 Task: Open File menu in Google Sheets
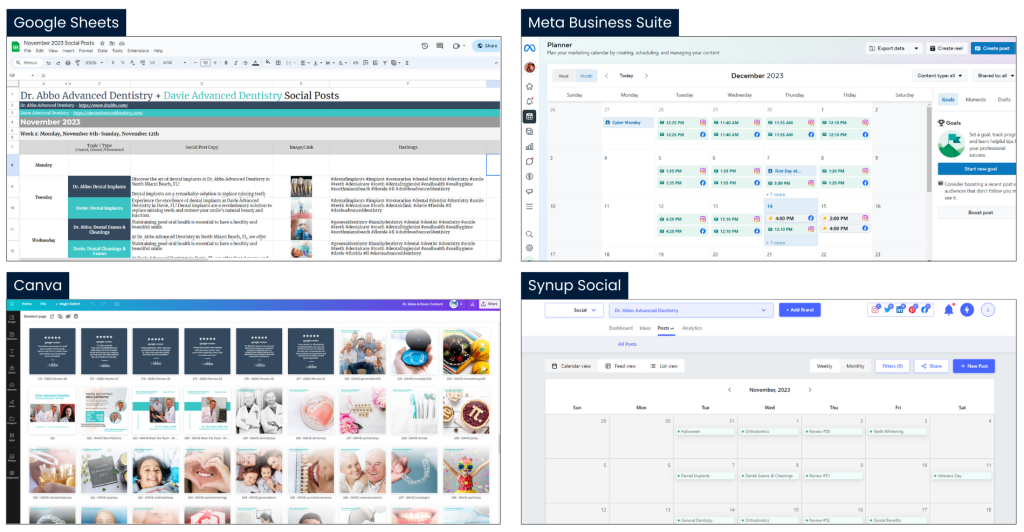point(27,50)
